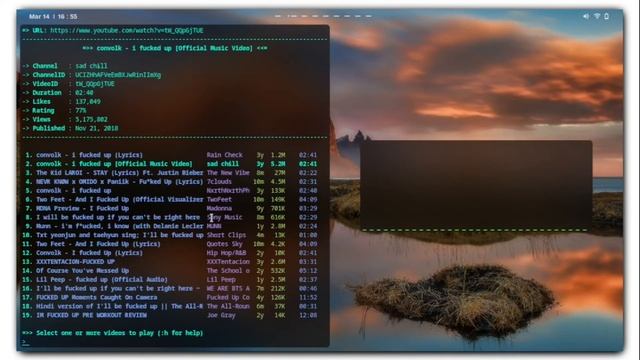This screenshot has width=640, height=360.
Task: Click the Published date Nov 21, 2018
Action: click(x=97, y=128)
